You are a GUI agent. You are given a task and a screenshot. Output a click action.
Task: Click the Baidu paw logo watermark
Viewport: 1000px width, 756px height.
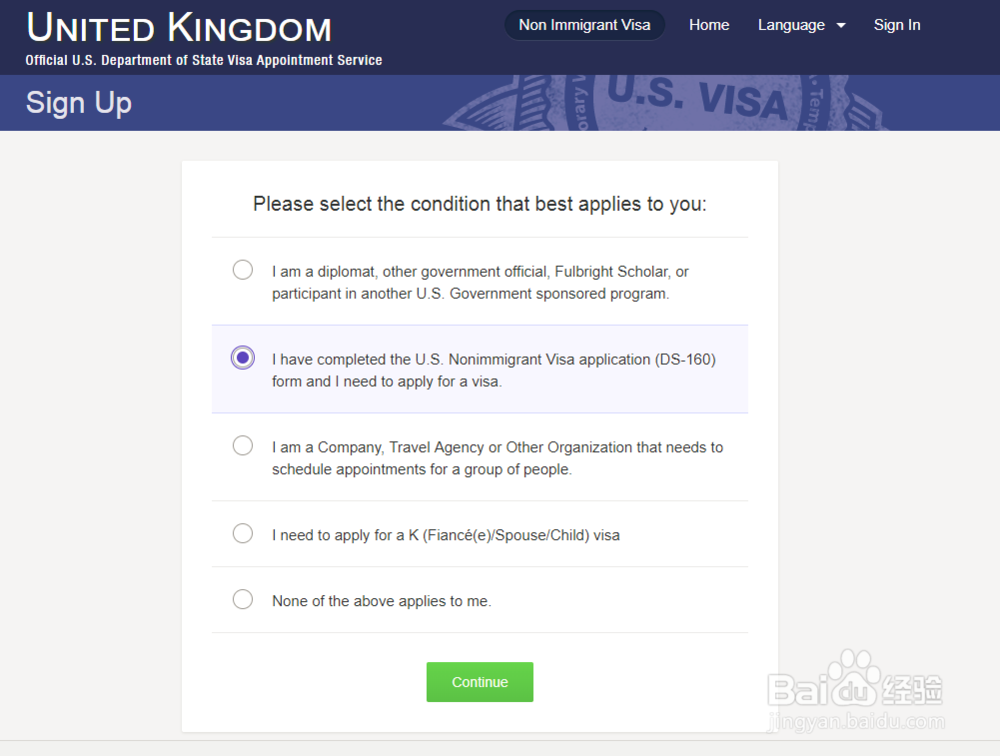[x=852, y=674]
